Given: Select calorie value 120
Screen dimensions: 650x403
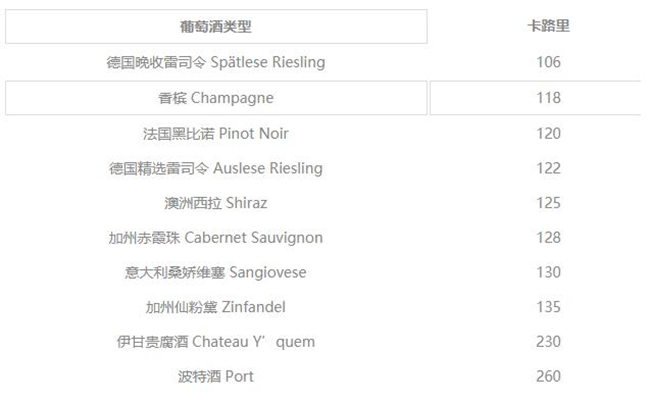Looking at the screenshot, I should coord(548,133).
